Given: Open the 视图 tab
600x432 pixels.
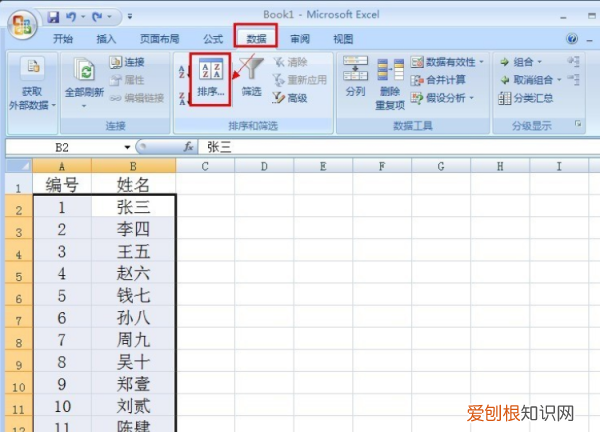Looking at the screenshot, I should click(343, 39).
